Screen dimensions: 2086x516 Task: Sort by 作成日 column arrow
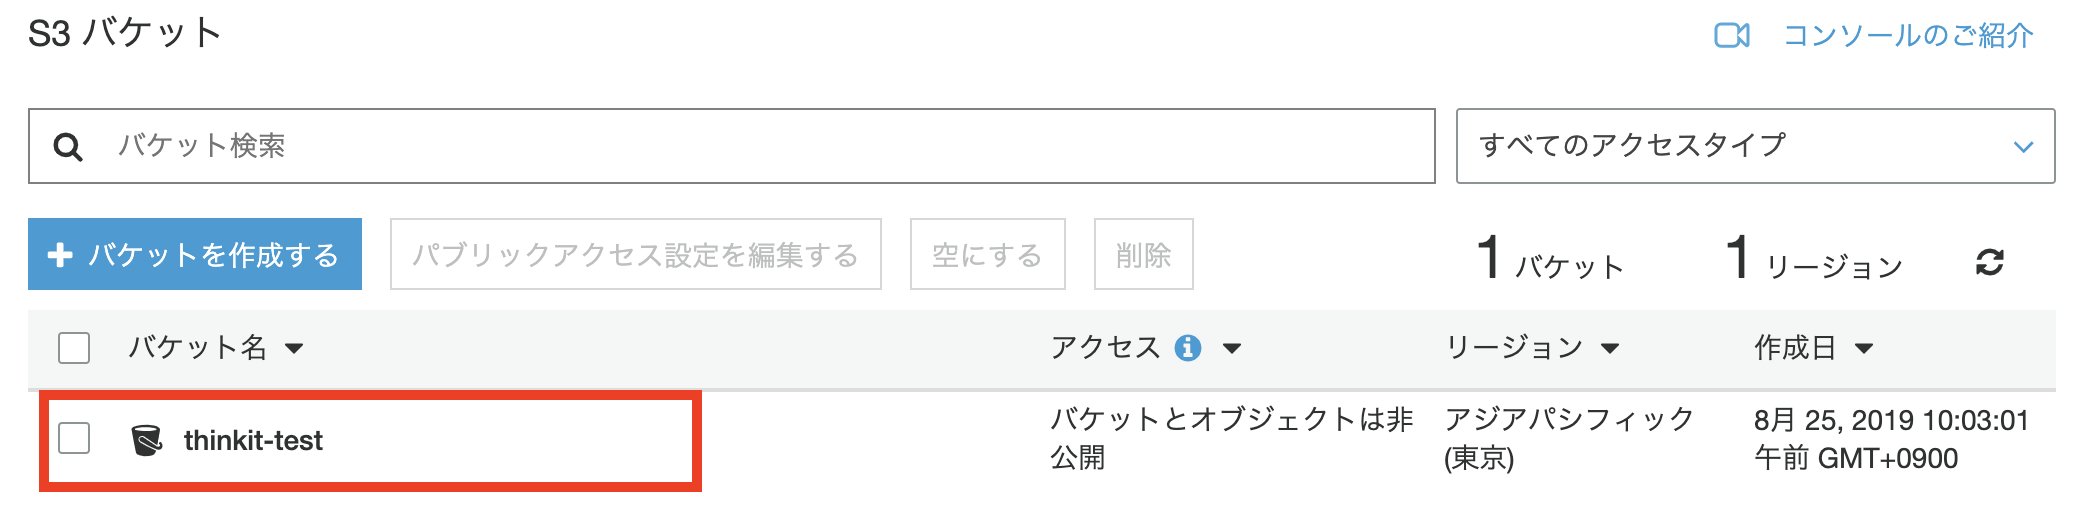pos(1864,349)
